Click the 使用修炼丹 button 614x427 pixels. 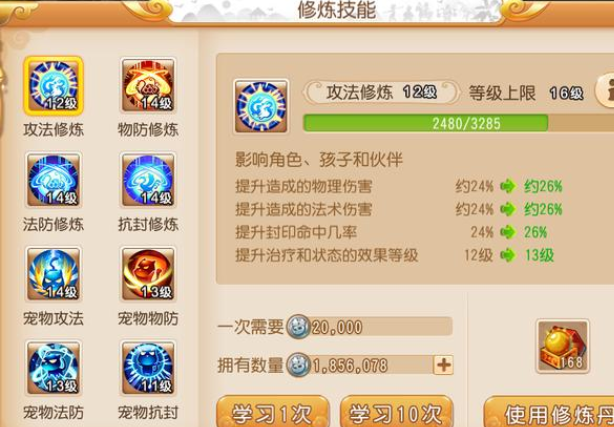pos(549,413)
